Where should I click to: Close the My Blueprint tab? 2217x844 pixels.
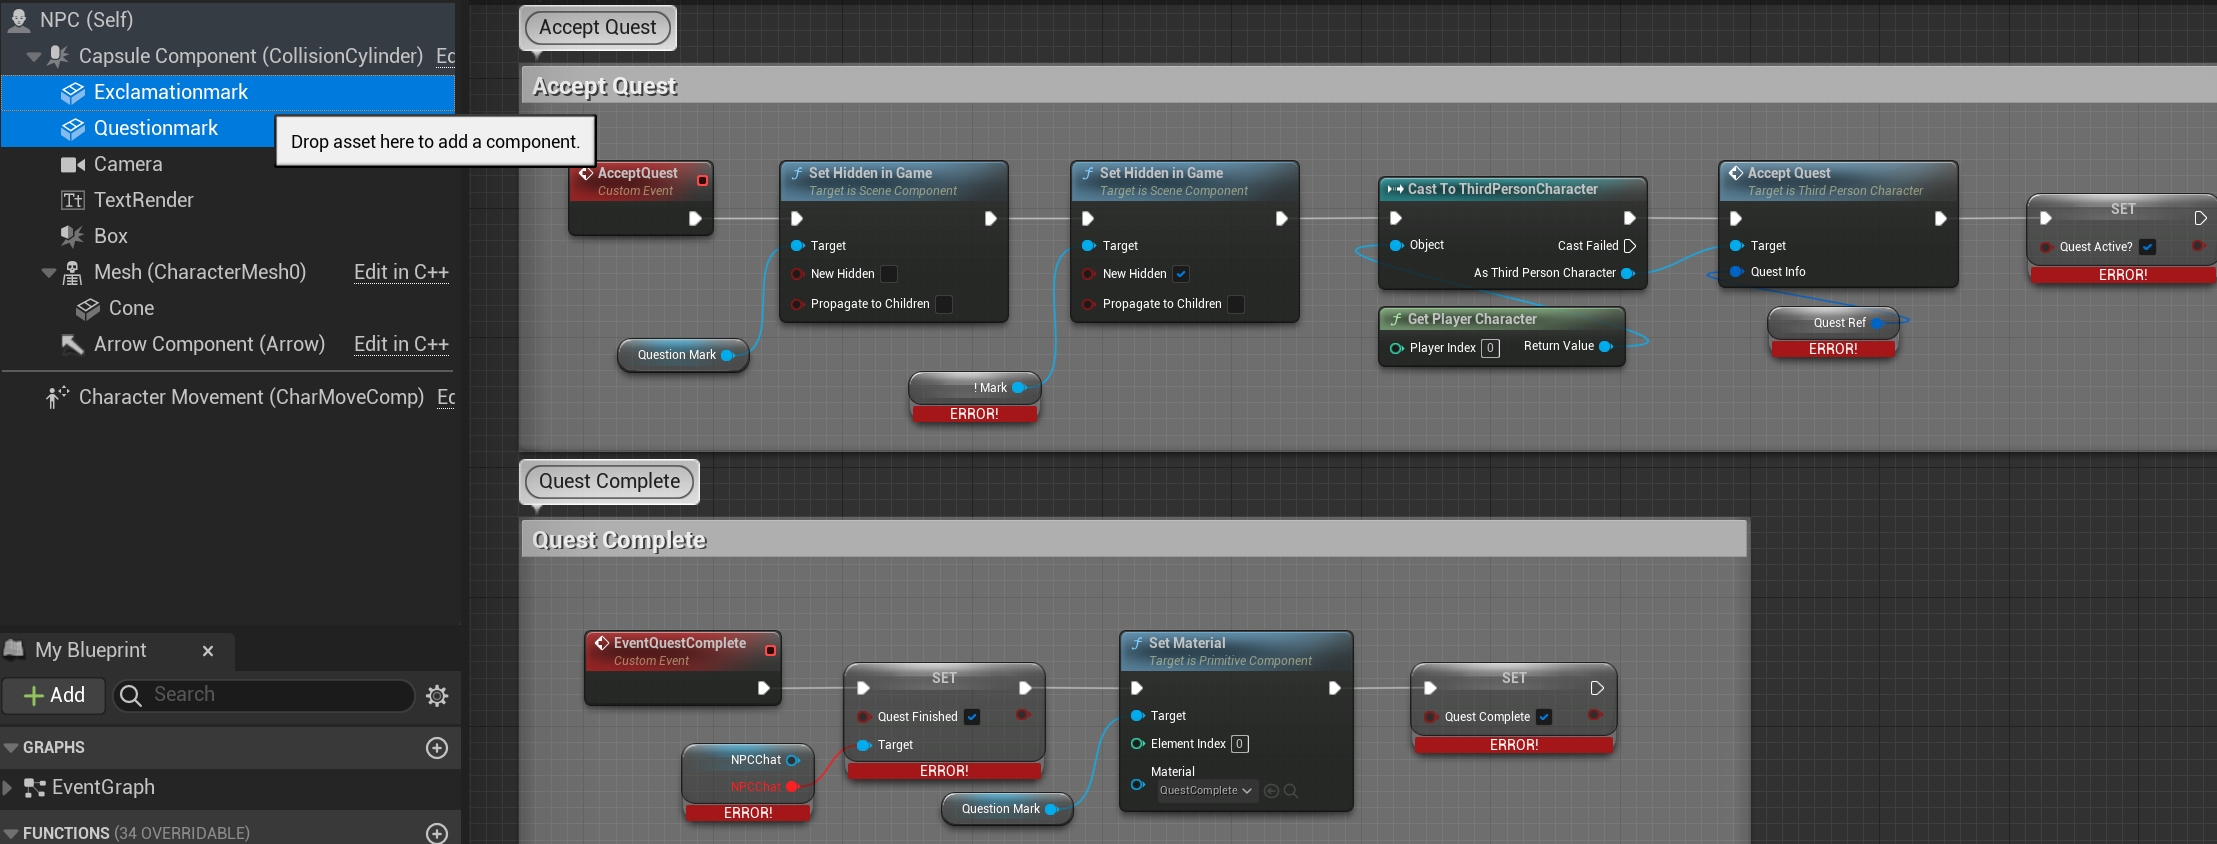click(208, 651)
